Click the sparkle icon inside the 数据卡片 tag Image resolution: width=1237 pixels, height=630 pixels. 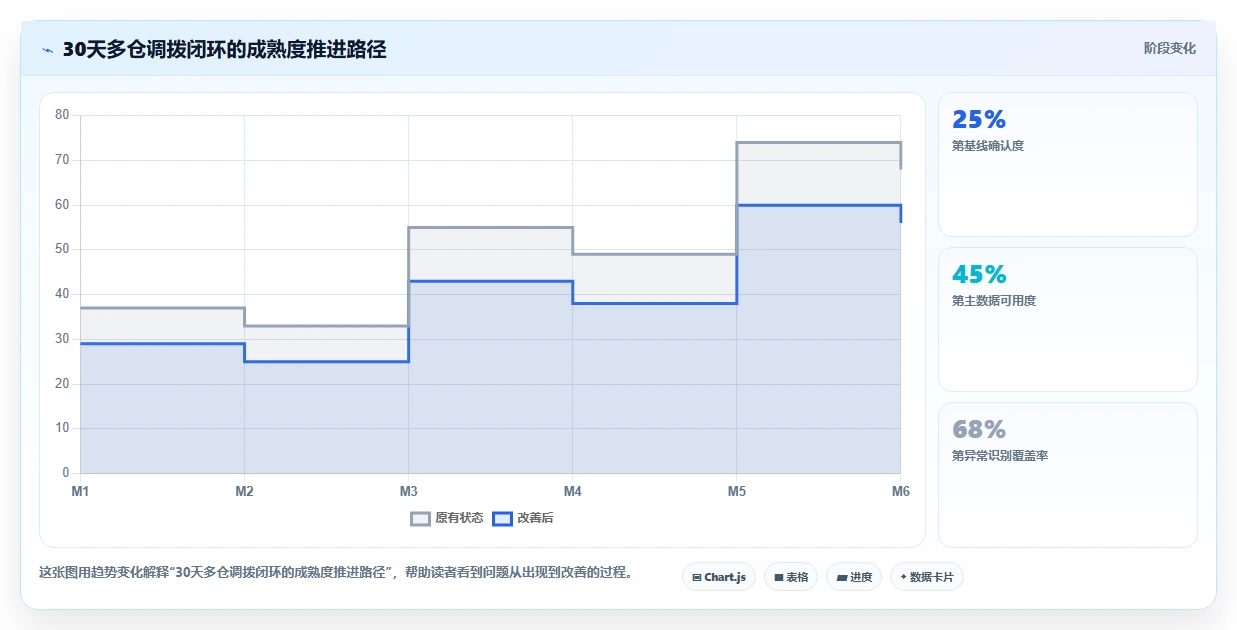tap(903, 577)
